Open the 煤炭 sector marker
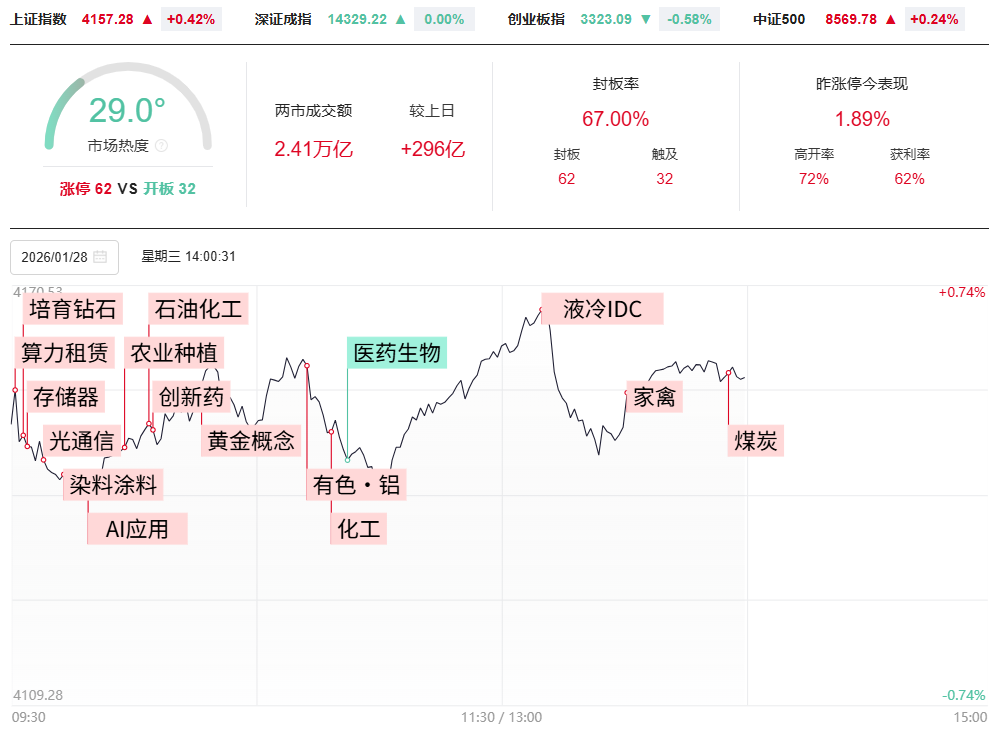Image resolution: width=1005 pixels, height=735 pixels. pyautogui.click(x=756, y=441)
